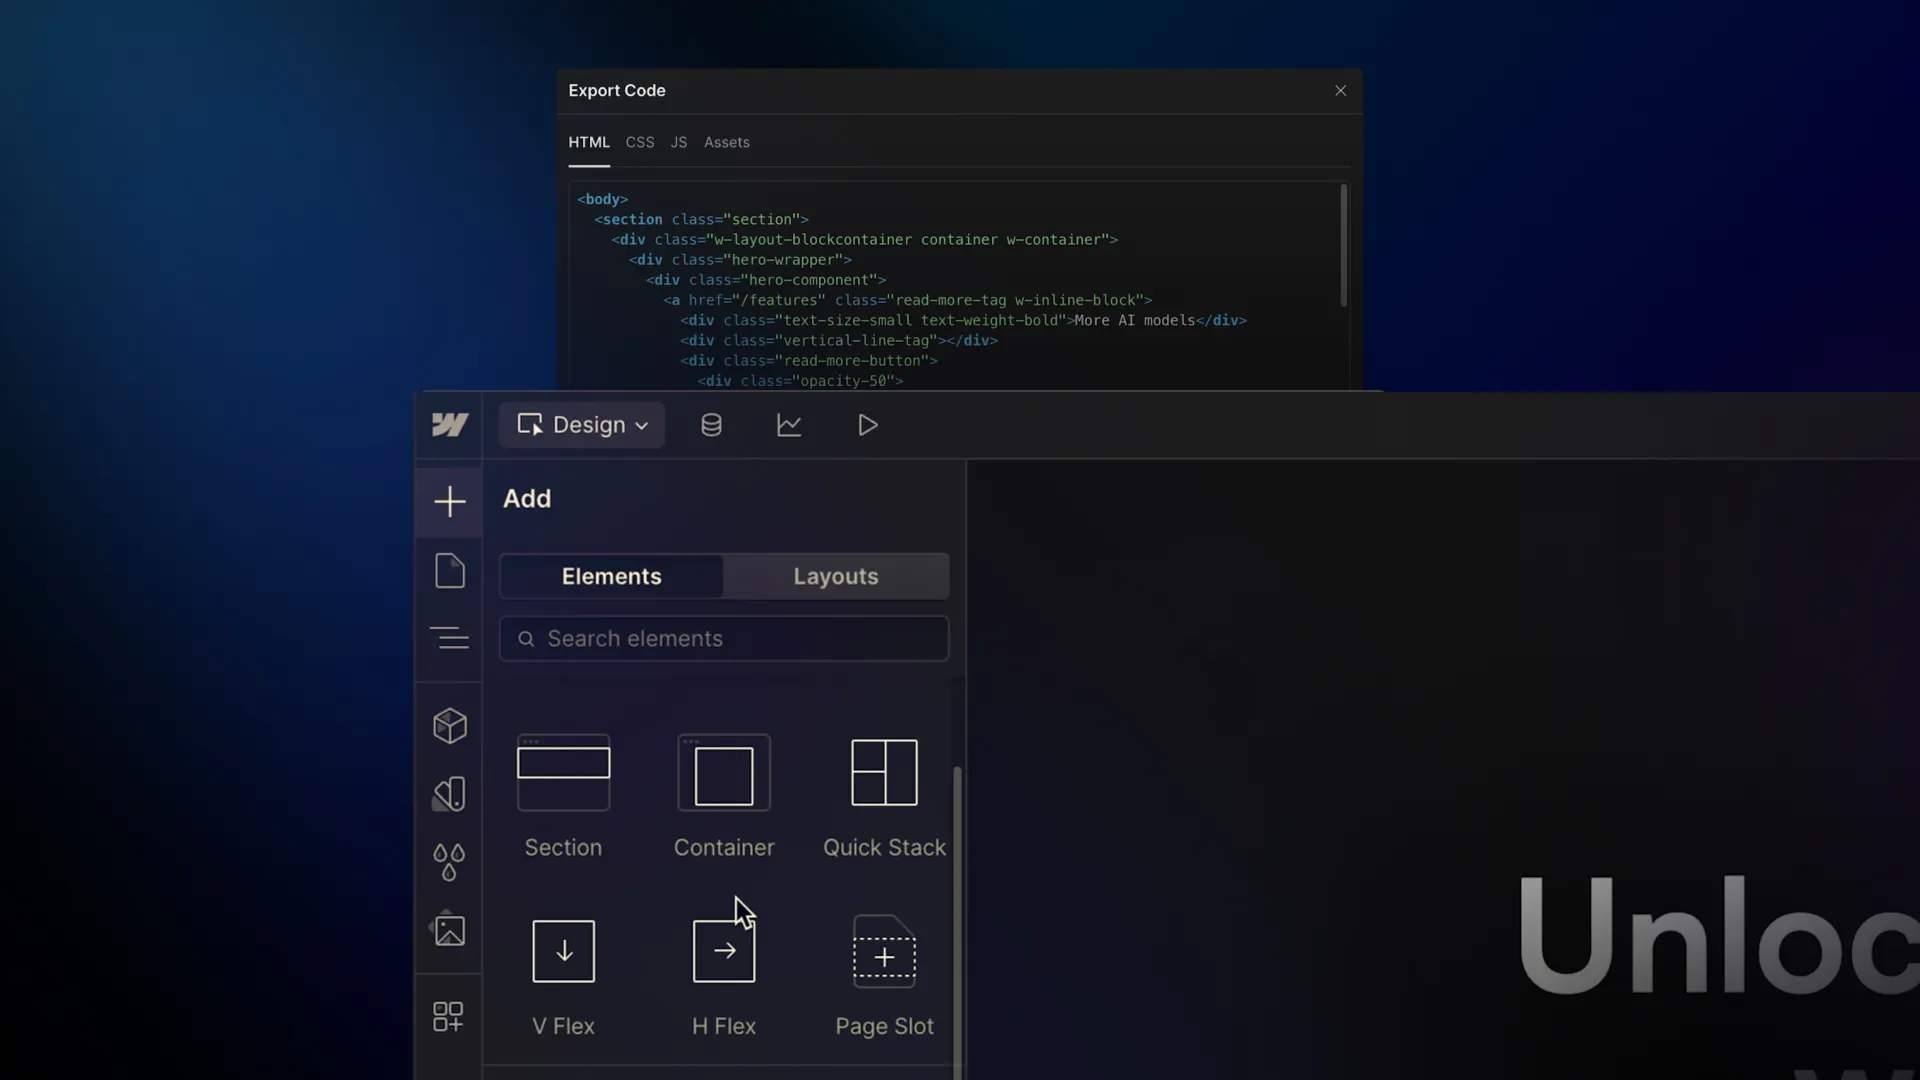Image resolution: width=1920 pixels, height=1080 pixels.
Task: Expand the Design mode dropdown
Action: click(x=580, y=424)
